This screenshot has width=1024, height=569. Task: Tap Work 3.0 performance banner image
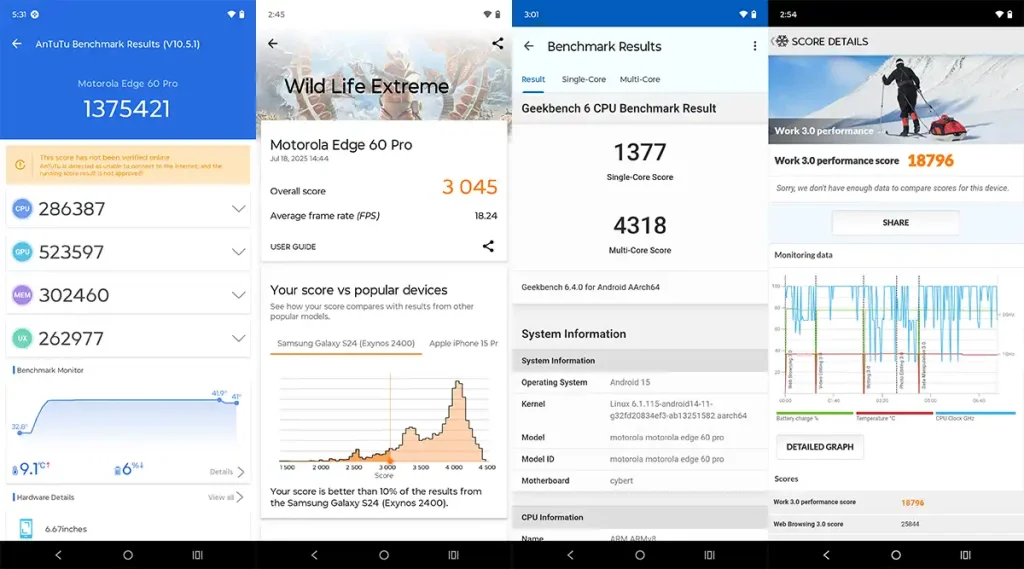tap(896, 99)
